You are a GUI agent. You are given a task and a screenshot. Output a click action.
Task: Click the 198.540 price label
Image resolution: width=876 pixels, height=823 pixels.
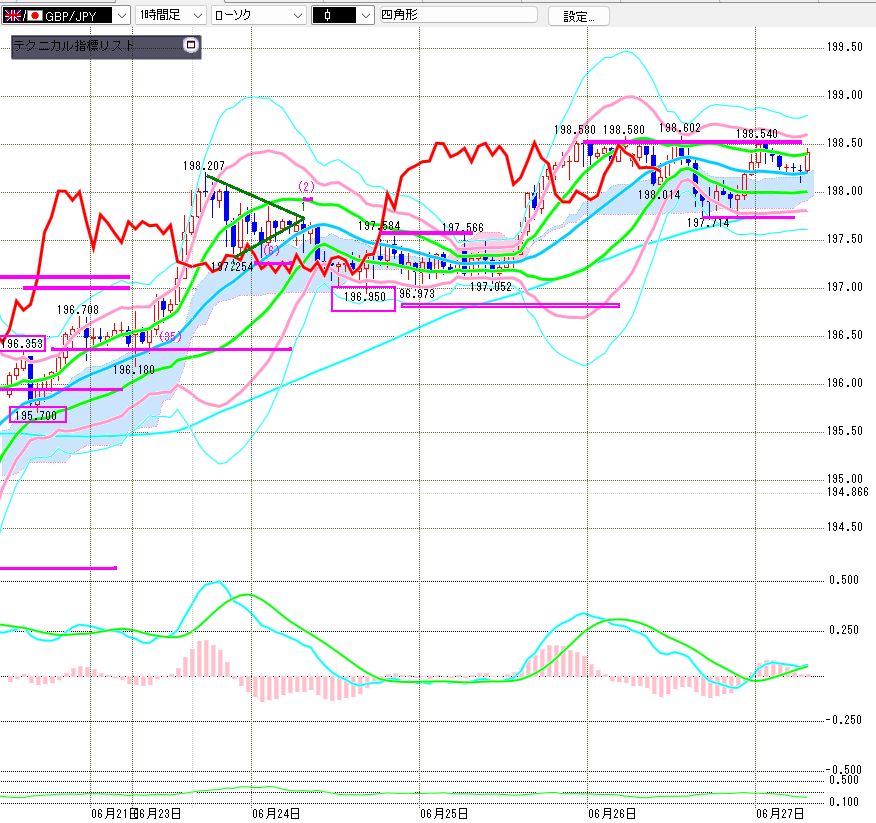[756, 134]
